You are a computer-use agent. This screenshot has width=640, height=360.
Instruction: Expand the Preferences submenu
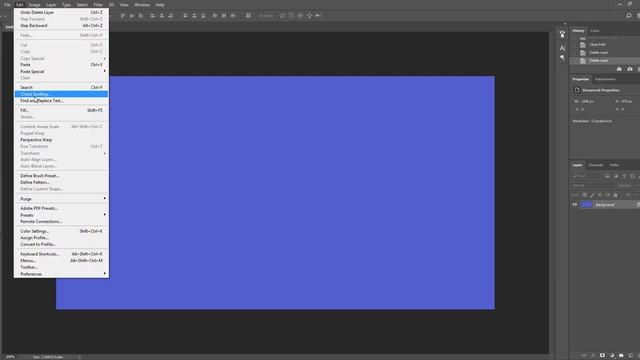click(61, 273)
